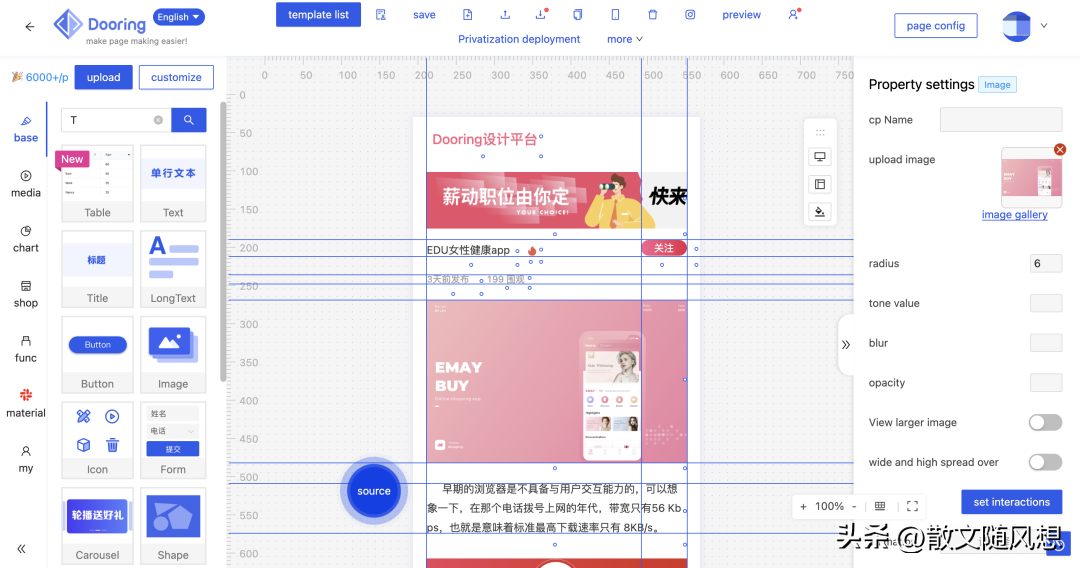Viewport: 1080px width, 568px height.
Task: Switch to the shop components tab
Action: 25,294
